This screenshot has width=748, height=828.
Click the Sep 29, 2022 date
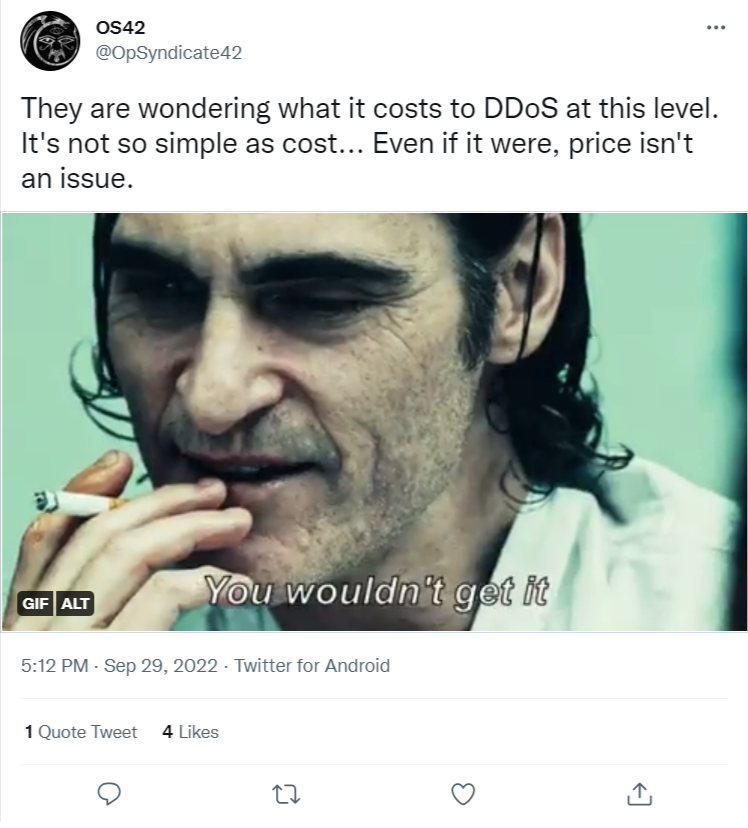pos(160,665)
